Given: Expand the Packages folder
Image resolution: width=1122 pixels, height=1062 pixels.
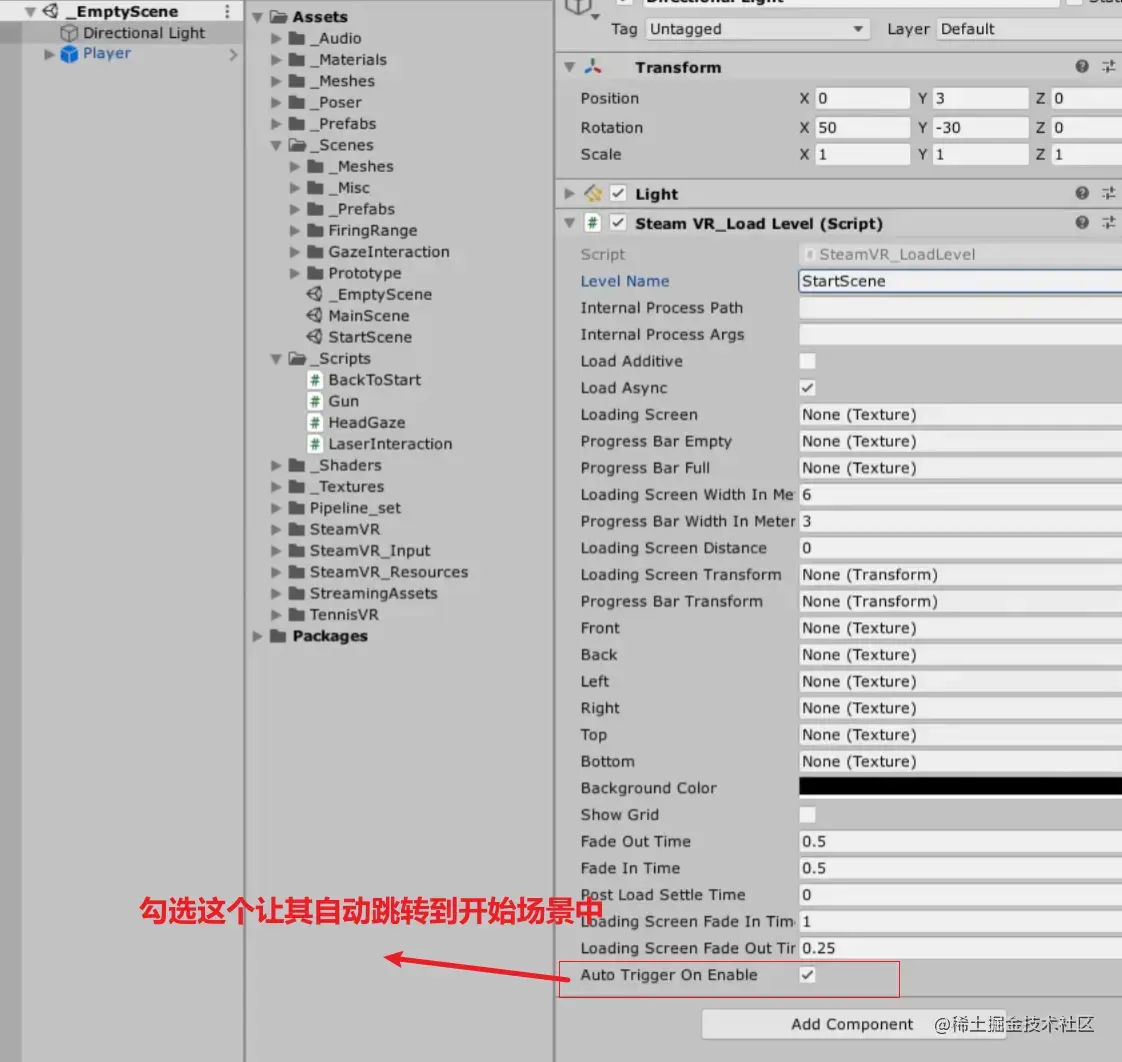Looking at the screenshot, I should [x=258, y=636].
